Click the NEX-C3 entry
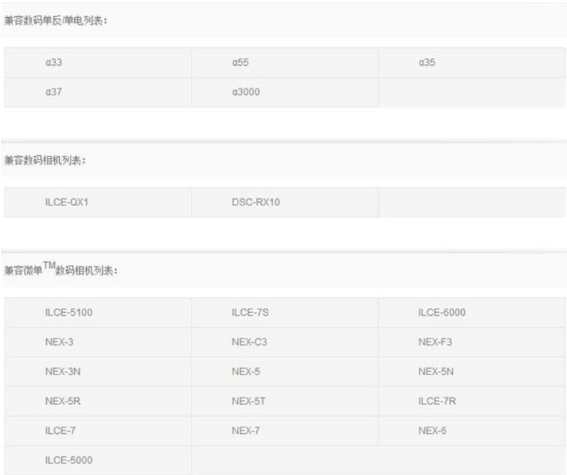 coord(285,342)
